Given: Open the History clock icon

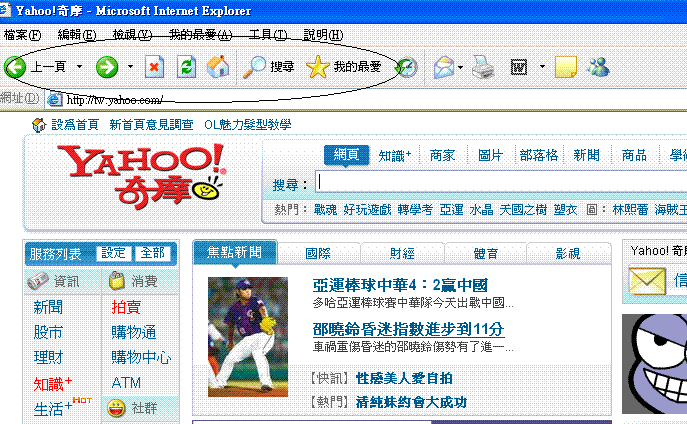Looking at the screenshot, I should (406, 67).
